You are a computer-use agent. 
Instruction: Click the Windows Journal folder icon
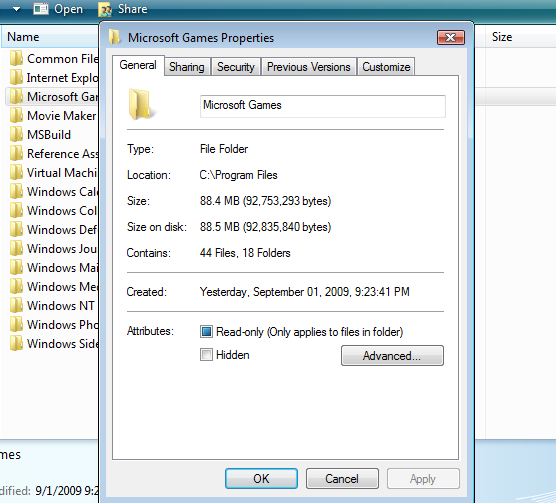click(x=16, y=248)
